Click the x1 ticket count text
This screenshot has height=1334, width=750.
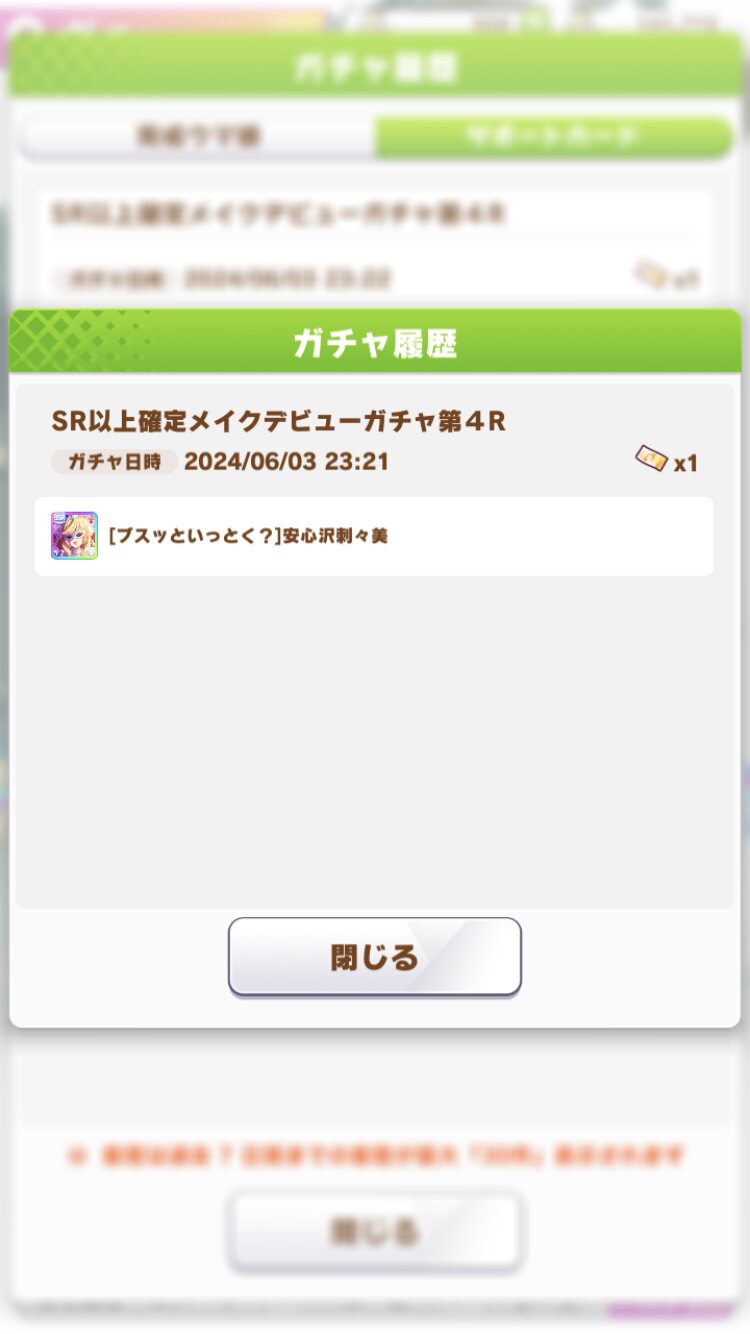tap(685, 463)
